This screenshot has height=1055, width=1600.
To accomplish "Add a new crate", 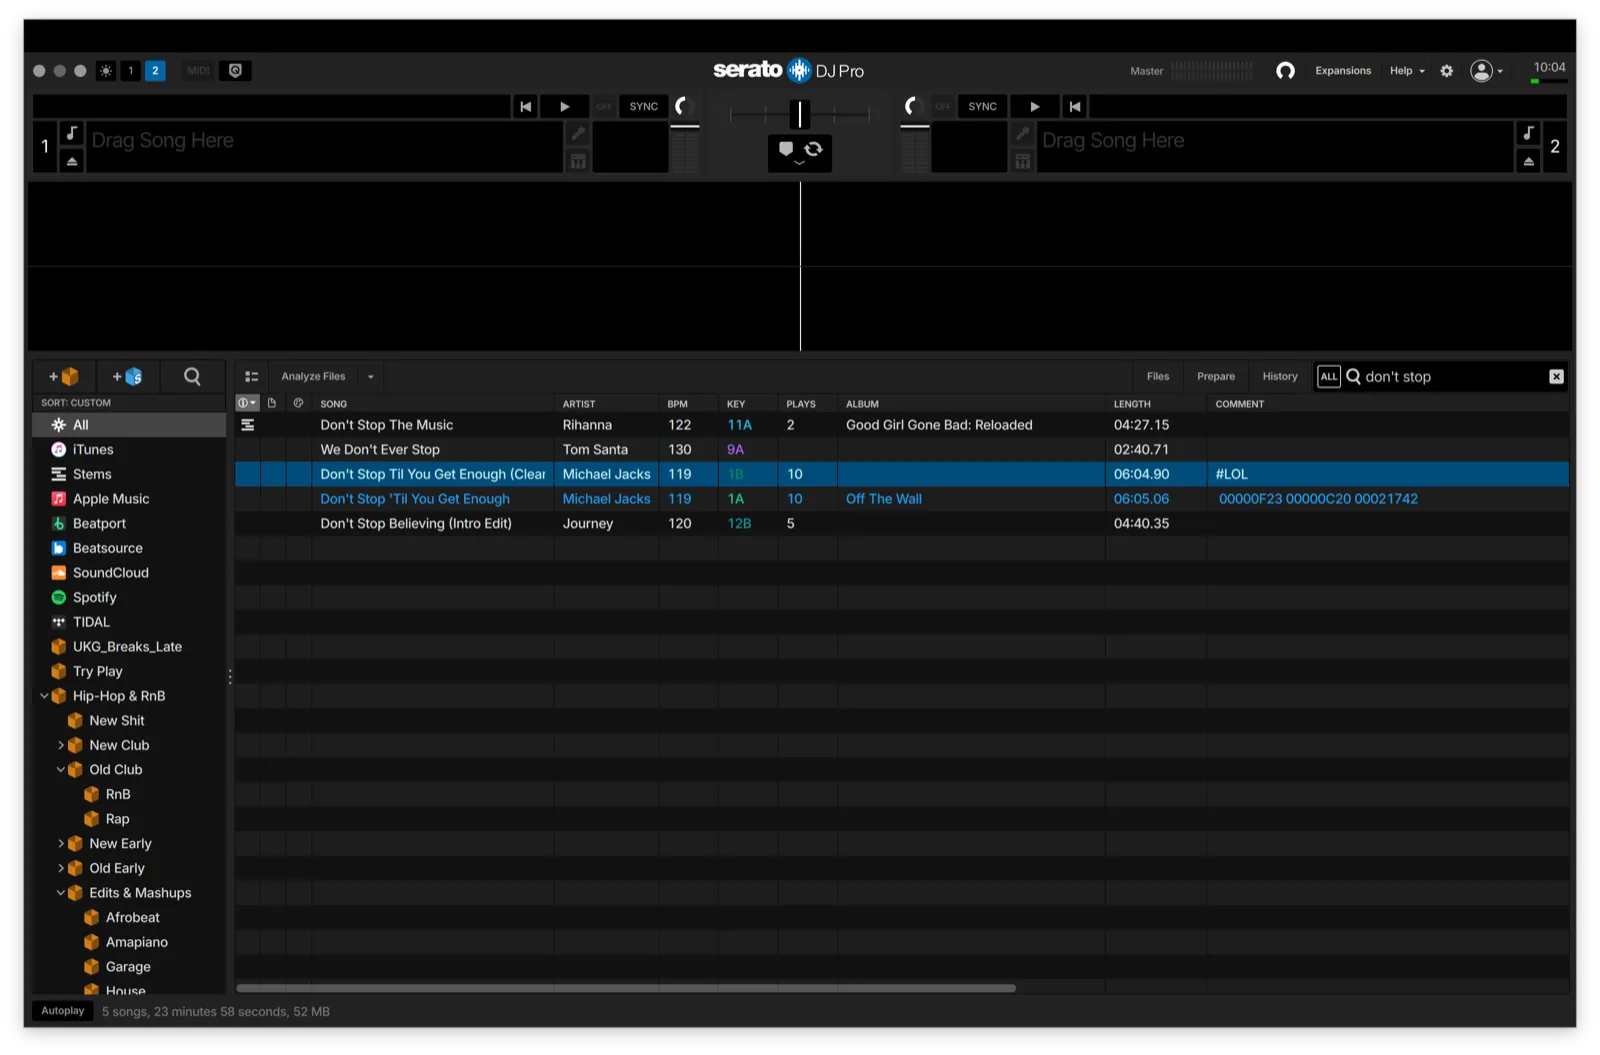I will pyautogui.click(x=64, y=377).
